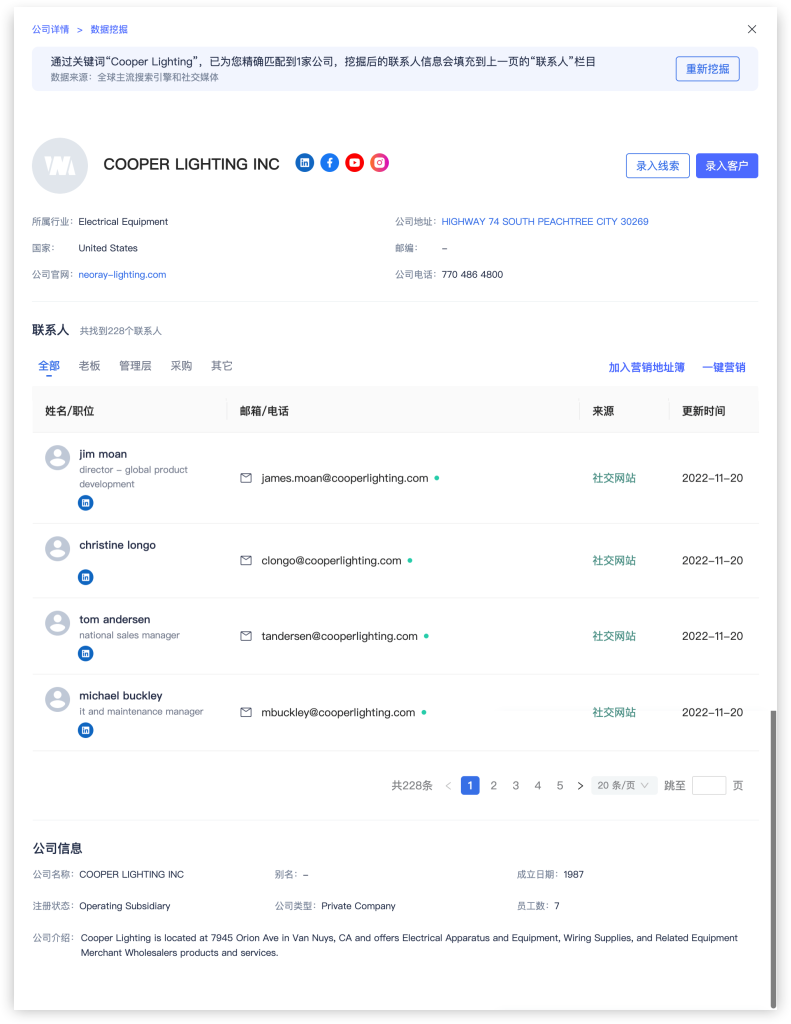Click 加入营销地址簿 link

pos(647,367)
